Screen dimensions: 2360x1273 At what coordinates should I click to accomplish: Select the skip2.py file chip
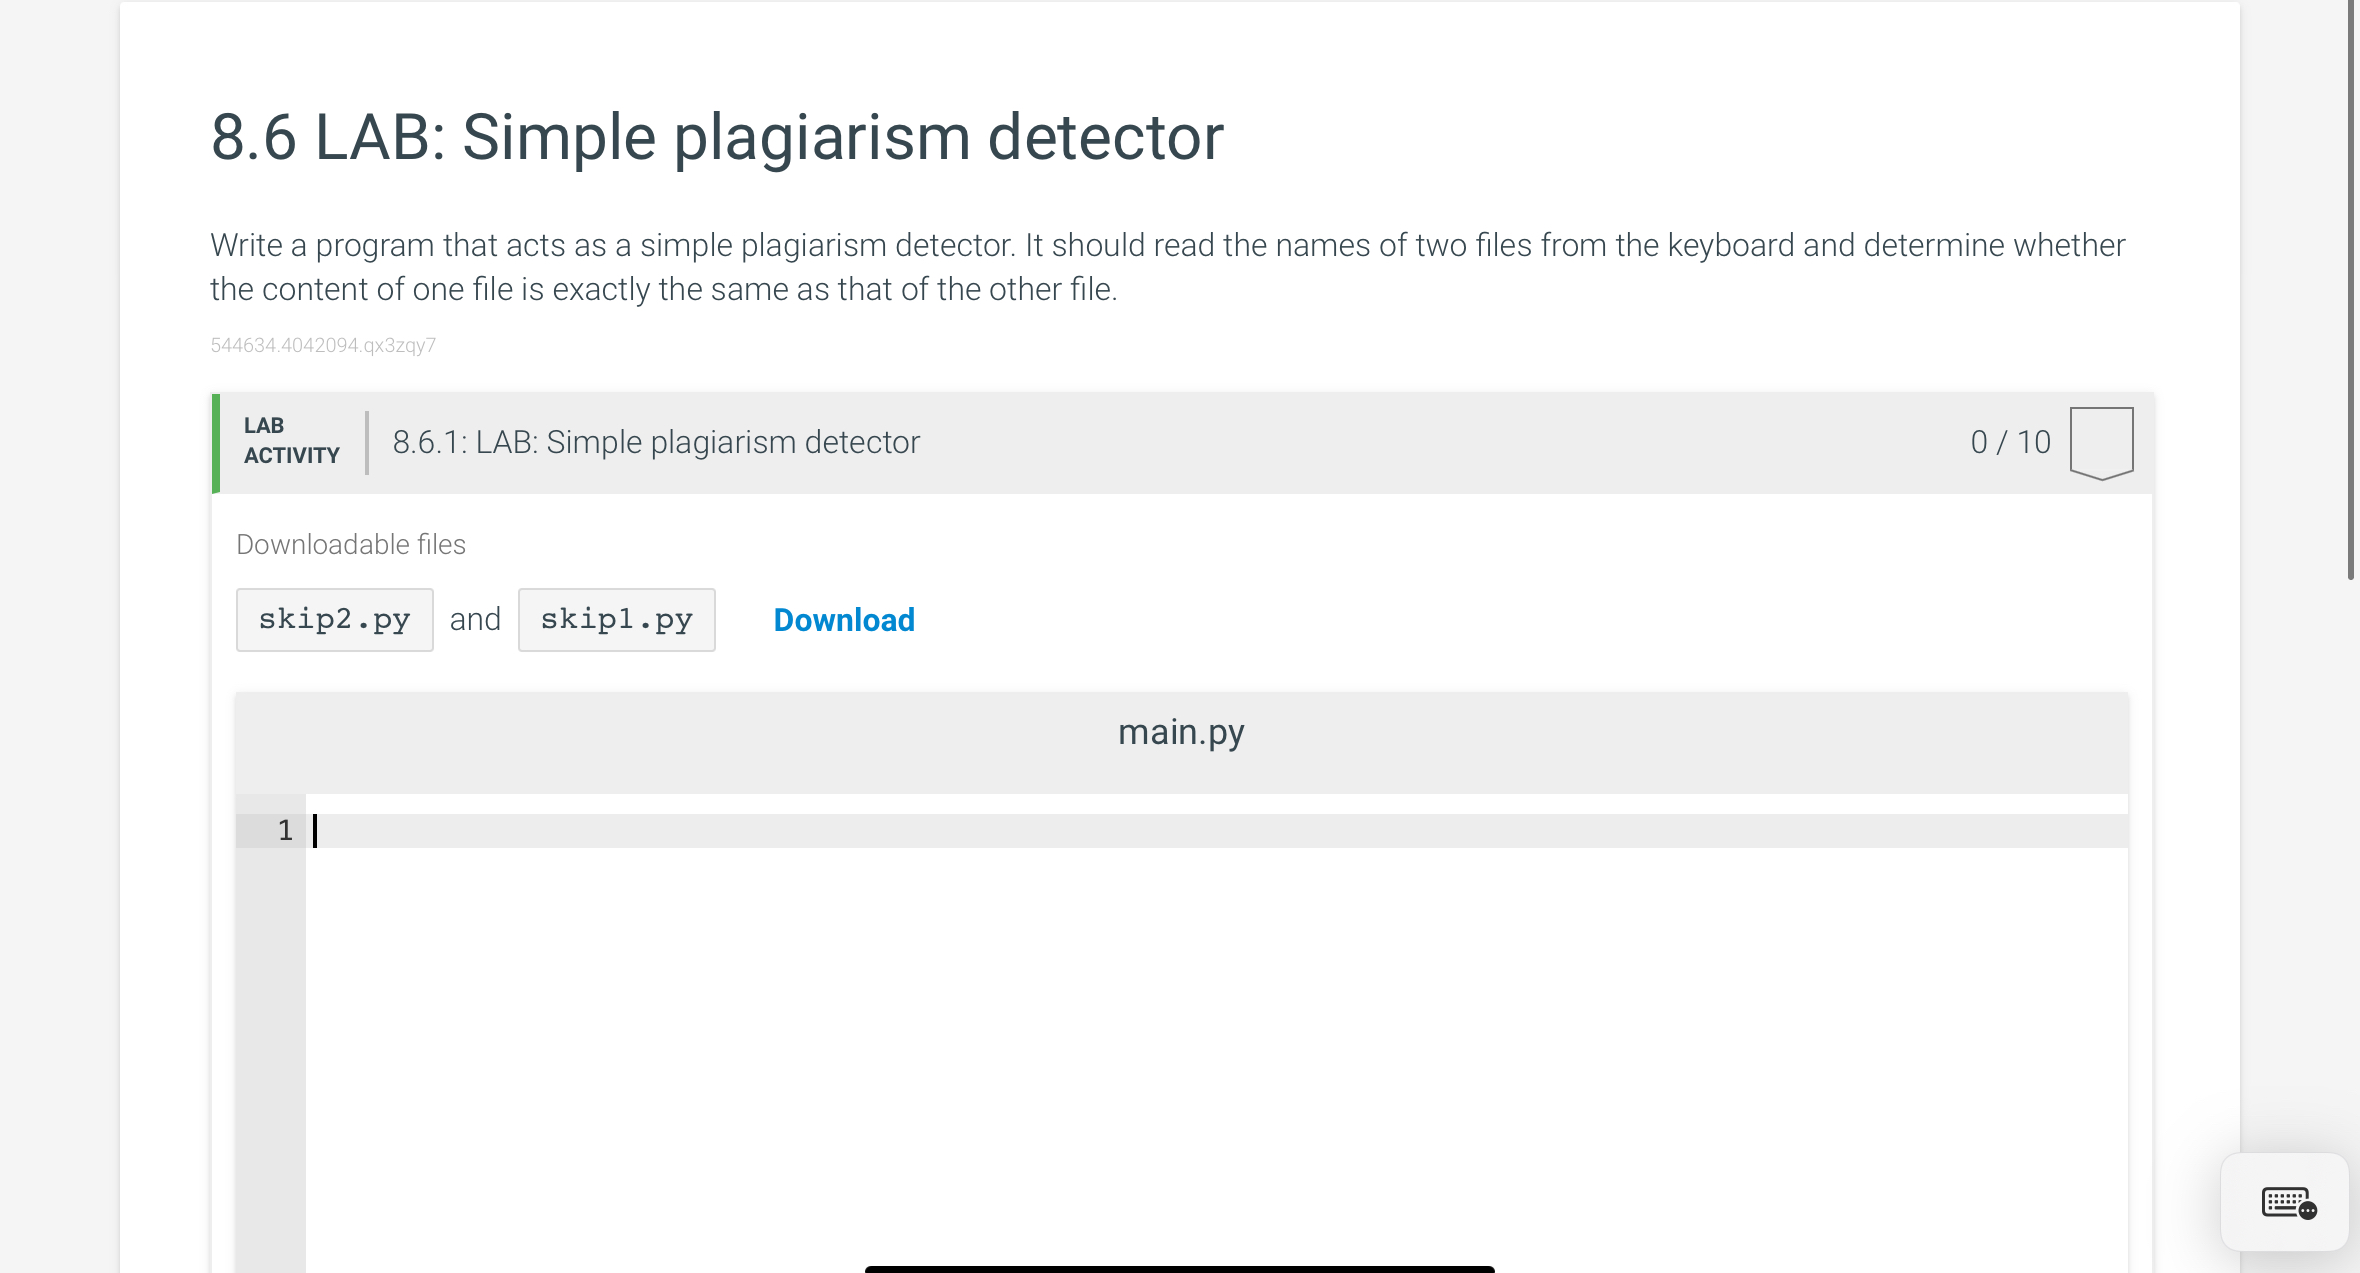[x=334, y=619]
